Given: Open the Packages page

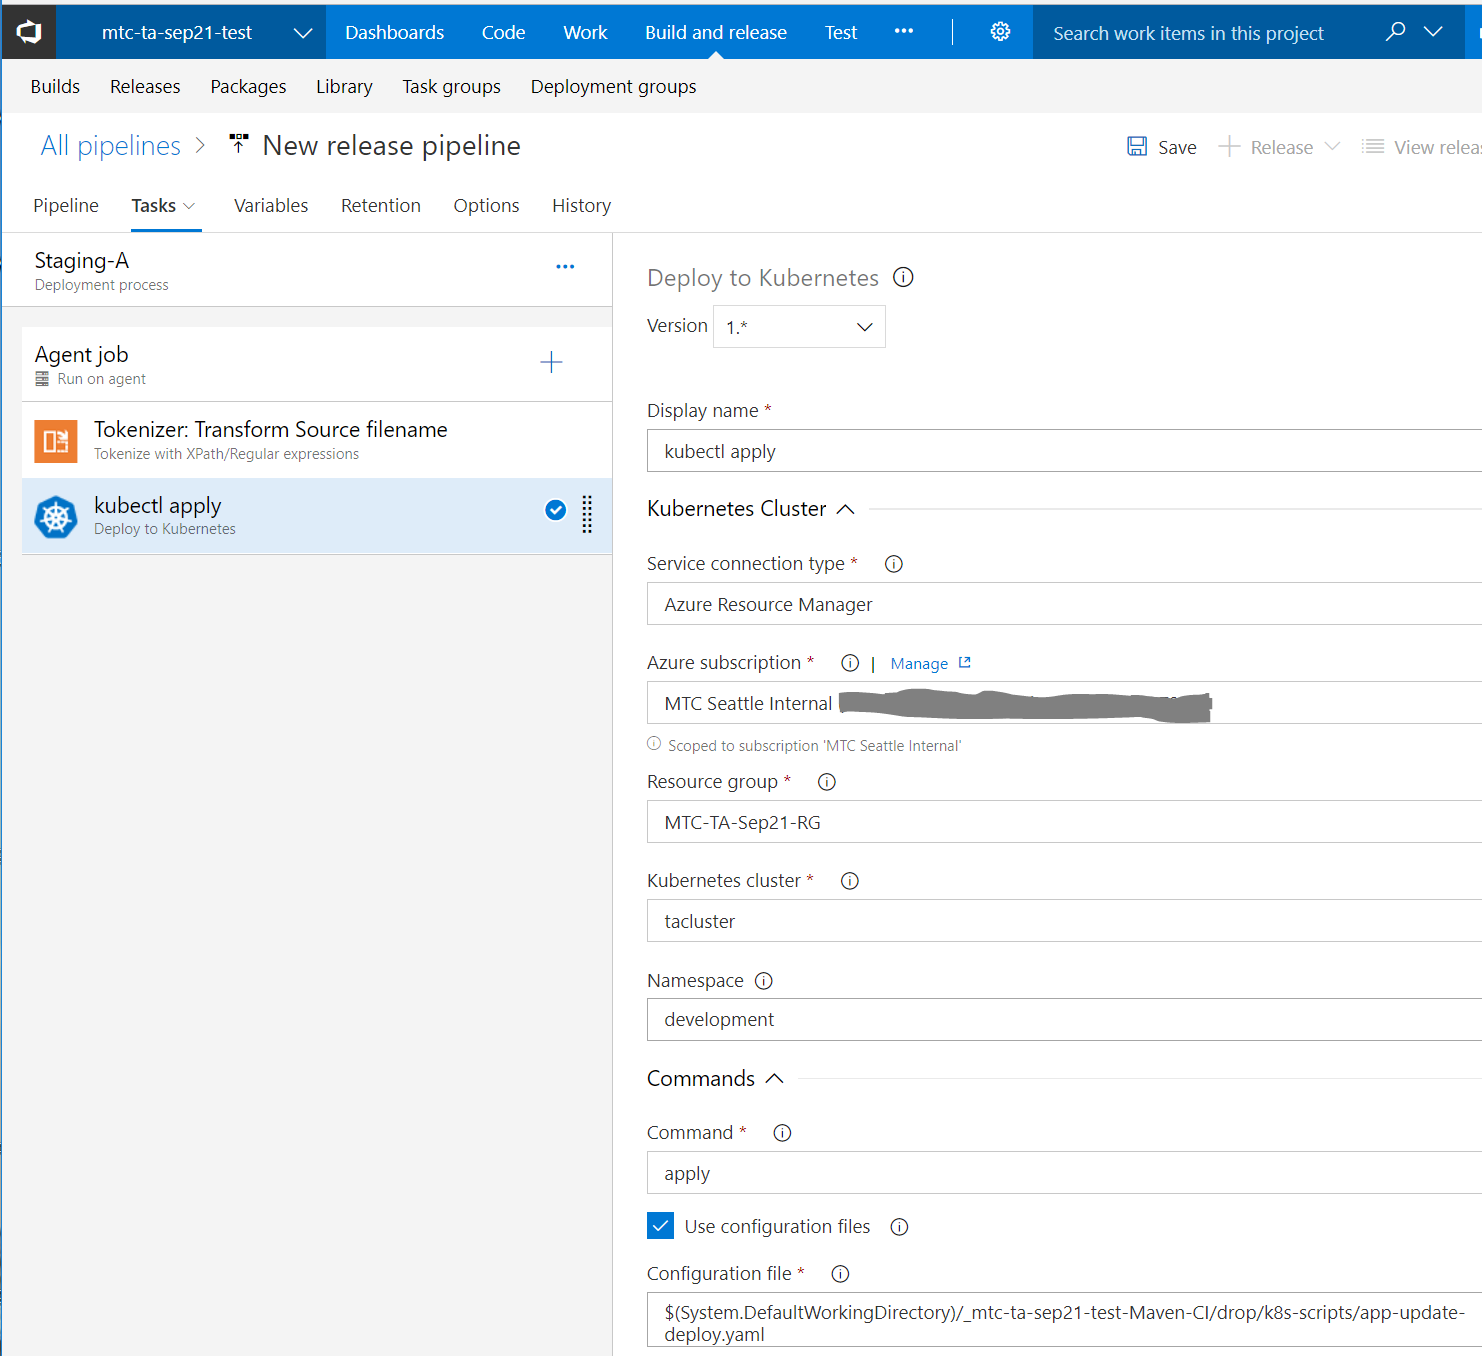Looking at the screenshot, I should 248,87.
